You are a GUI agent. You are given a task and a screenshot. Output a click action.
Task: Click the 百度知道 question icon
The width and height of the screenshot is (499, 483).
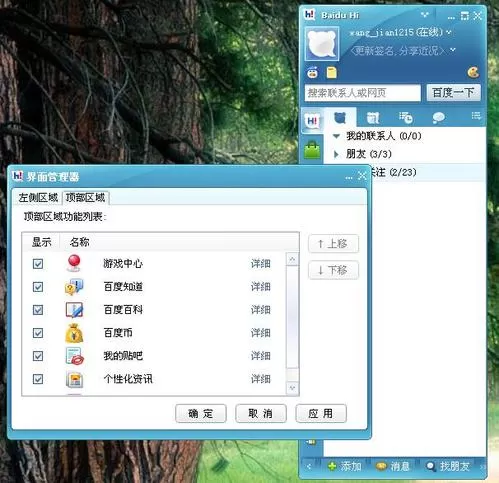point(74,287)
